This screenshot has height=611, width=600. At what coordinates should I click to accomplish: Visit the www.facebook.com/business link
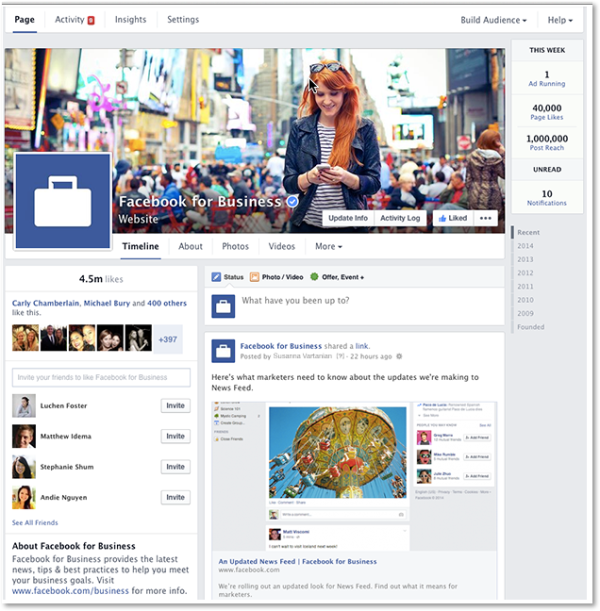click(70, 591)
